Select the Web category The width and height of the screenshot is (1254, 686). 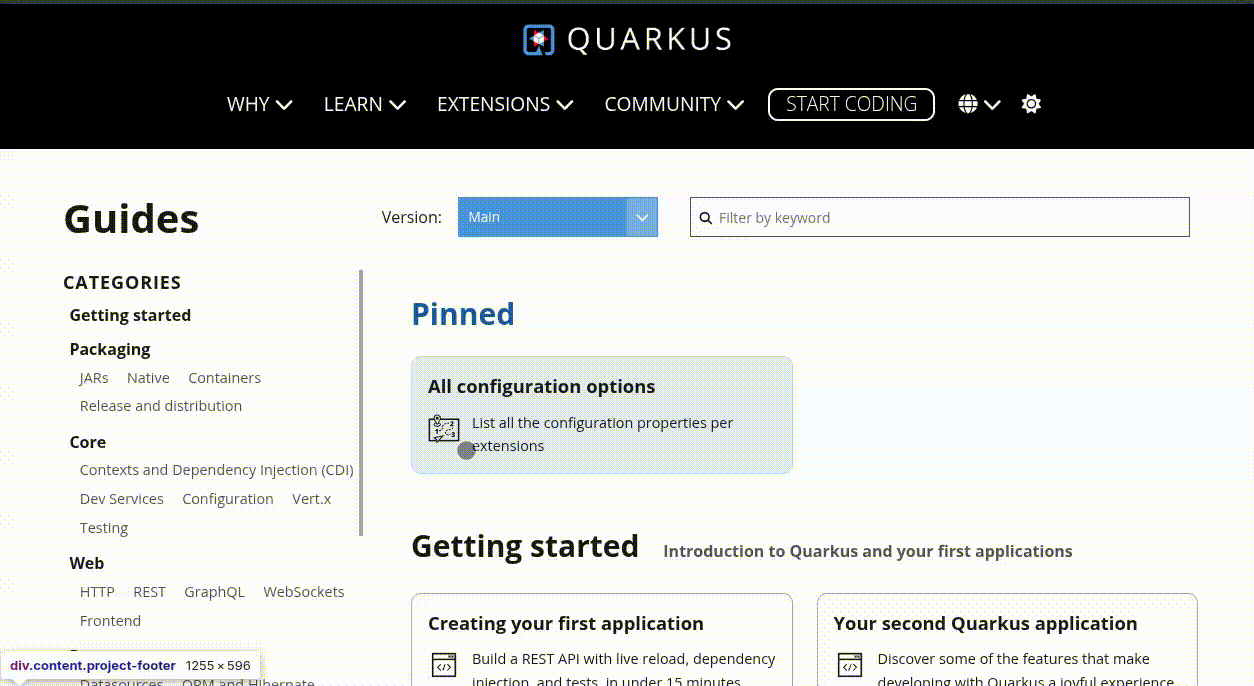(x=87, y=563)
